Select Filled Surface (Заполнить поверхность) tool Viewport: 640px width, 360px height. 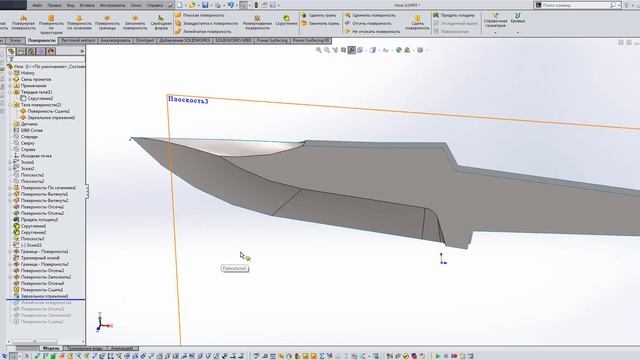(x=135, y=23)
